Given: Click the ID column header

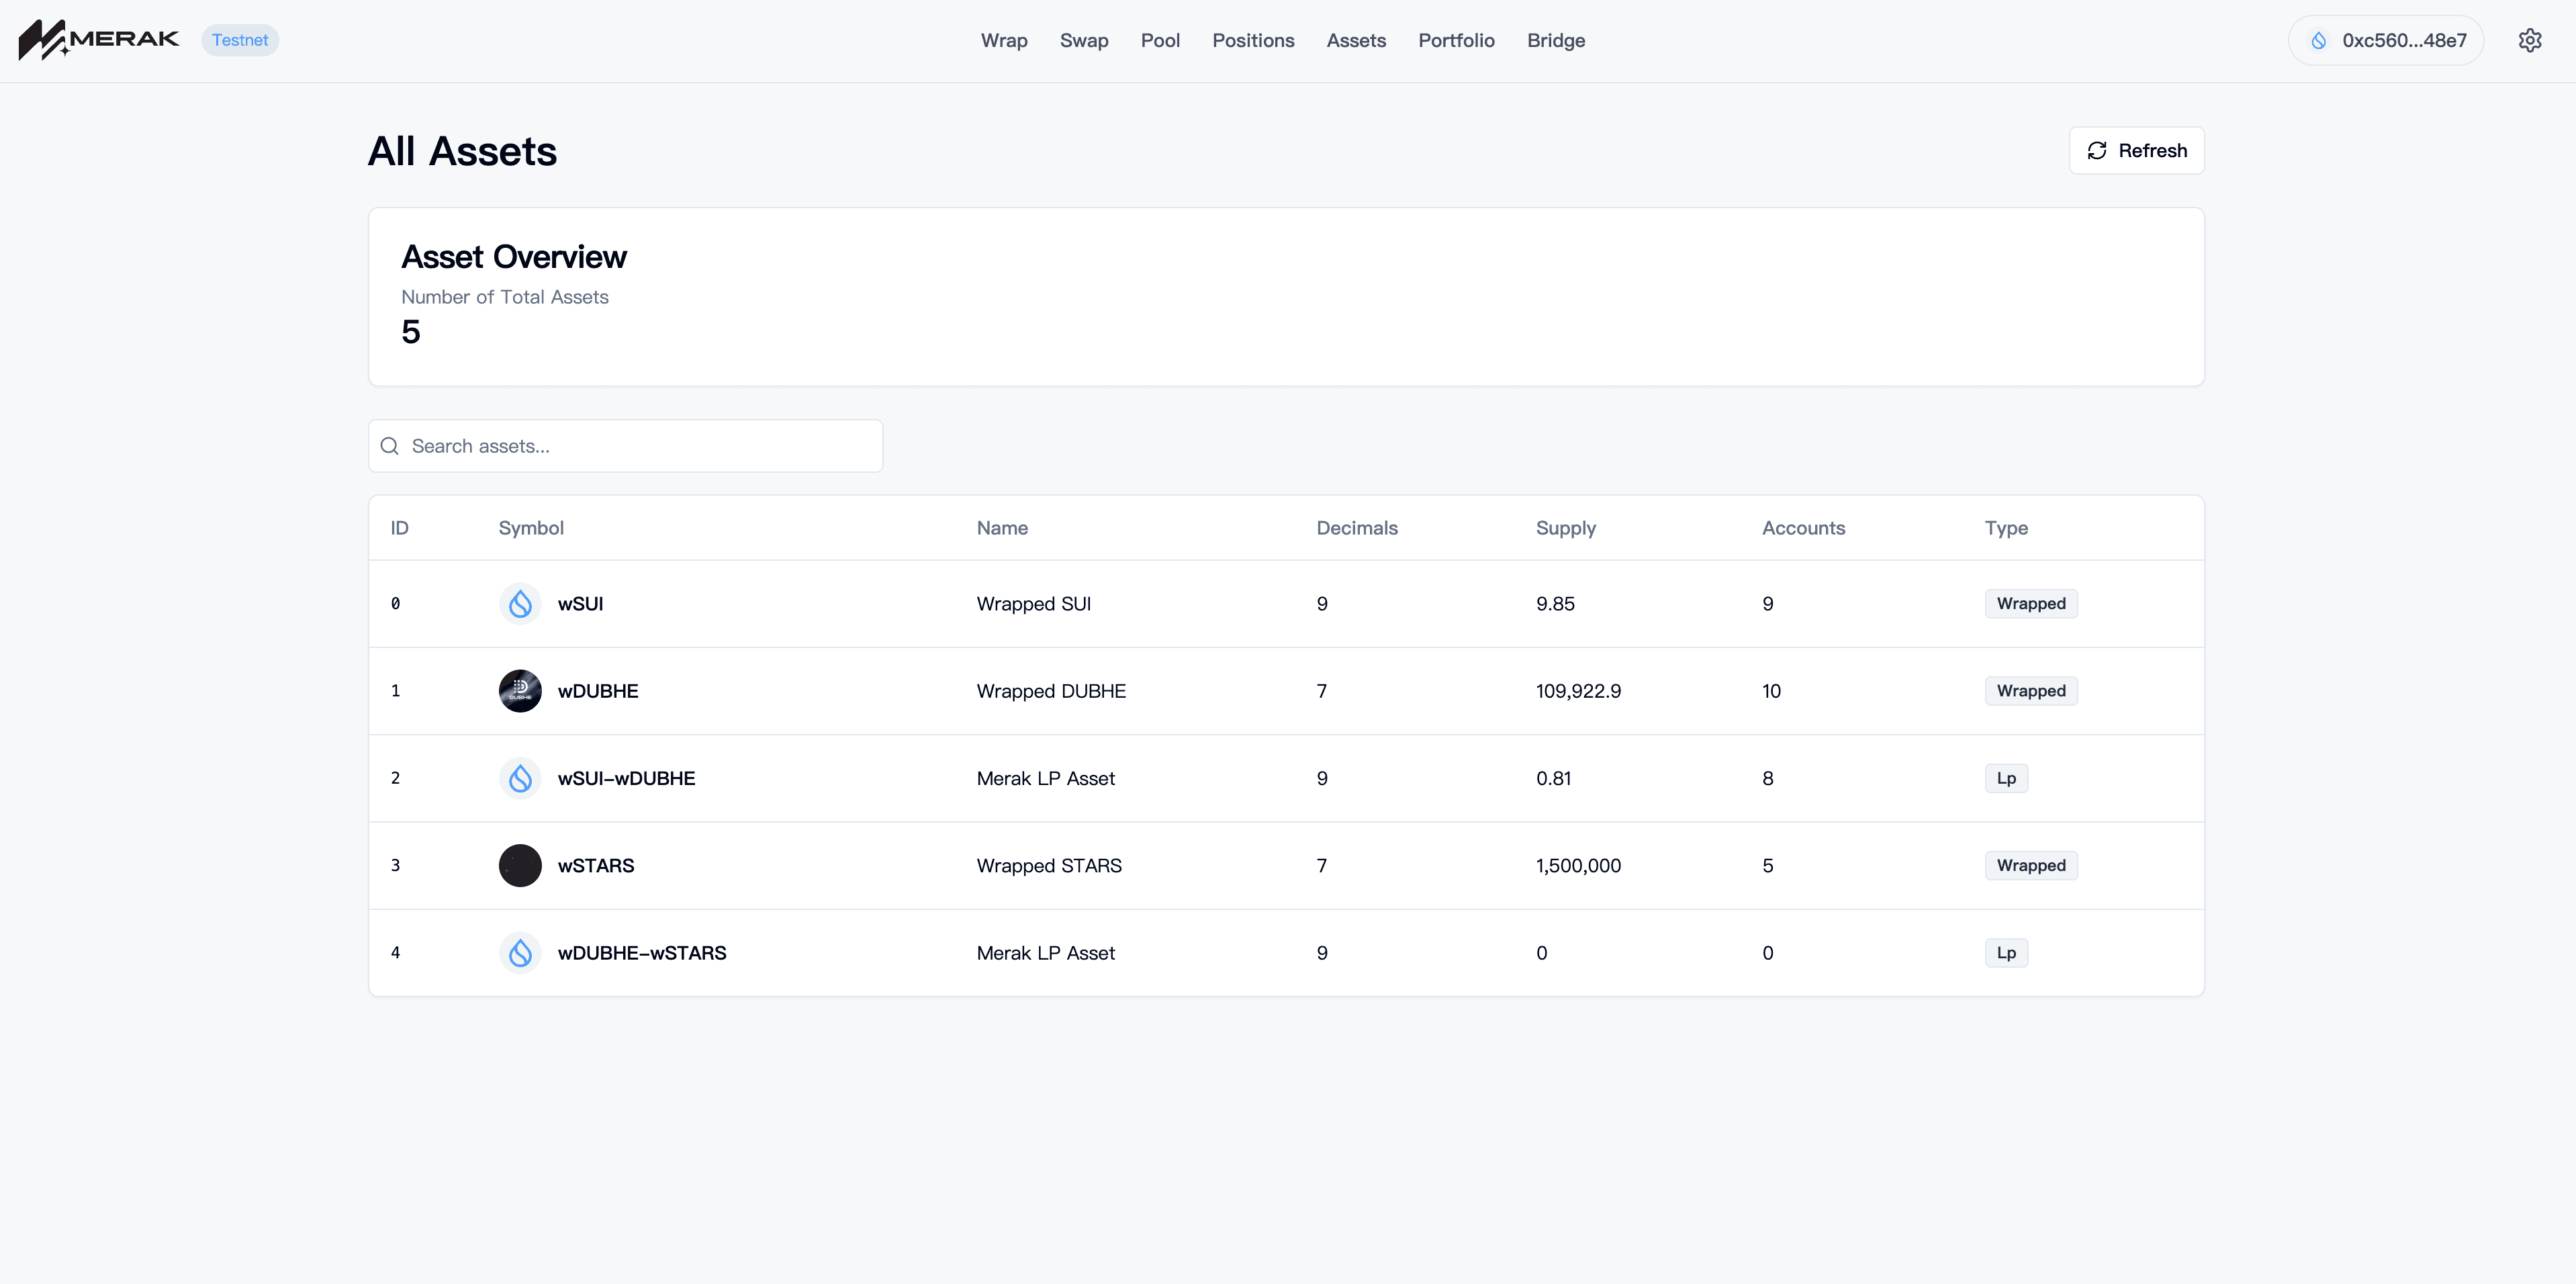Looking at the screenshot, I should point(399,528).
